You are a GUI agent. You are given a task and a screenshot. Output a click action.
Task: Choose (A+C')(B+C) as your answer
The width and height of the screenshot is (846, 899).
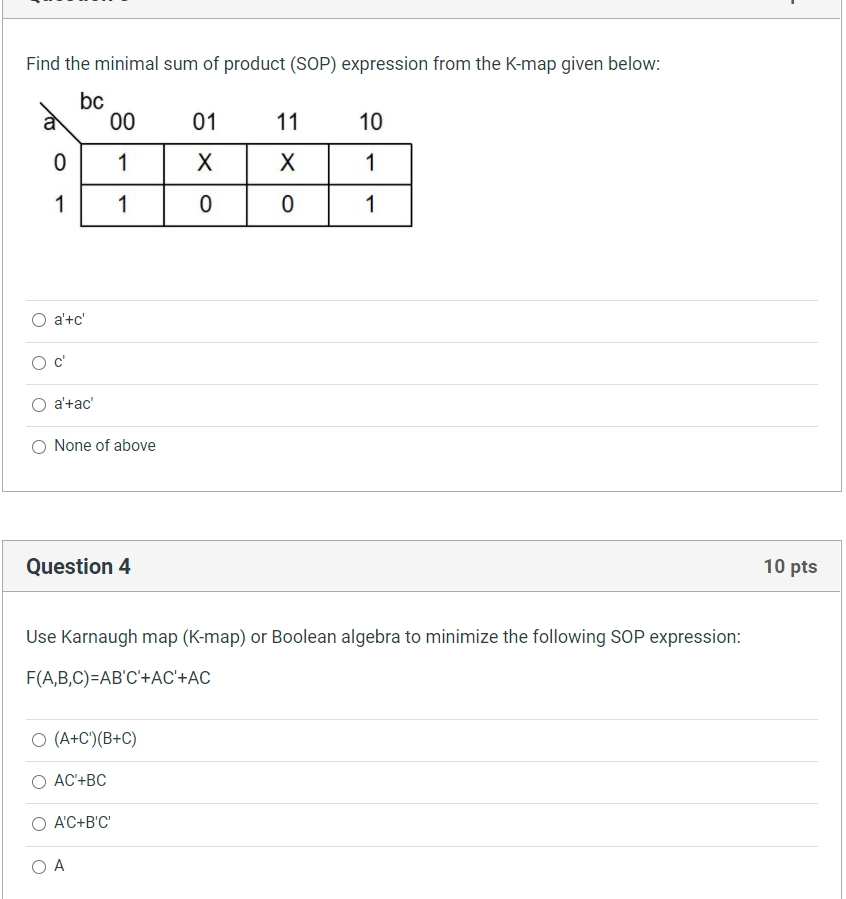point(38,739)
